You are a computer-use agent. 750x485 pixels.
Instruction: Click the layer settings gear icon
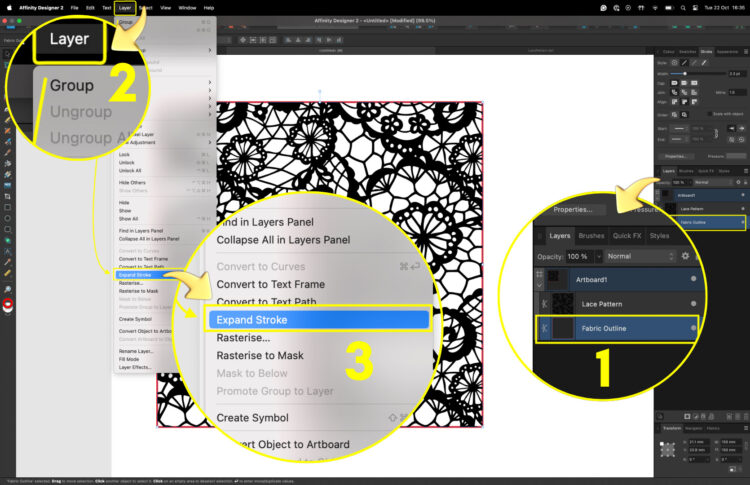point(737,183)
